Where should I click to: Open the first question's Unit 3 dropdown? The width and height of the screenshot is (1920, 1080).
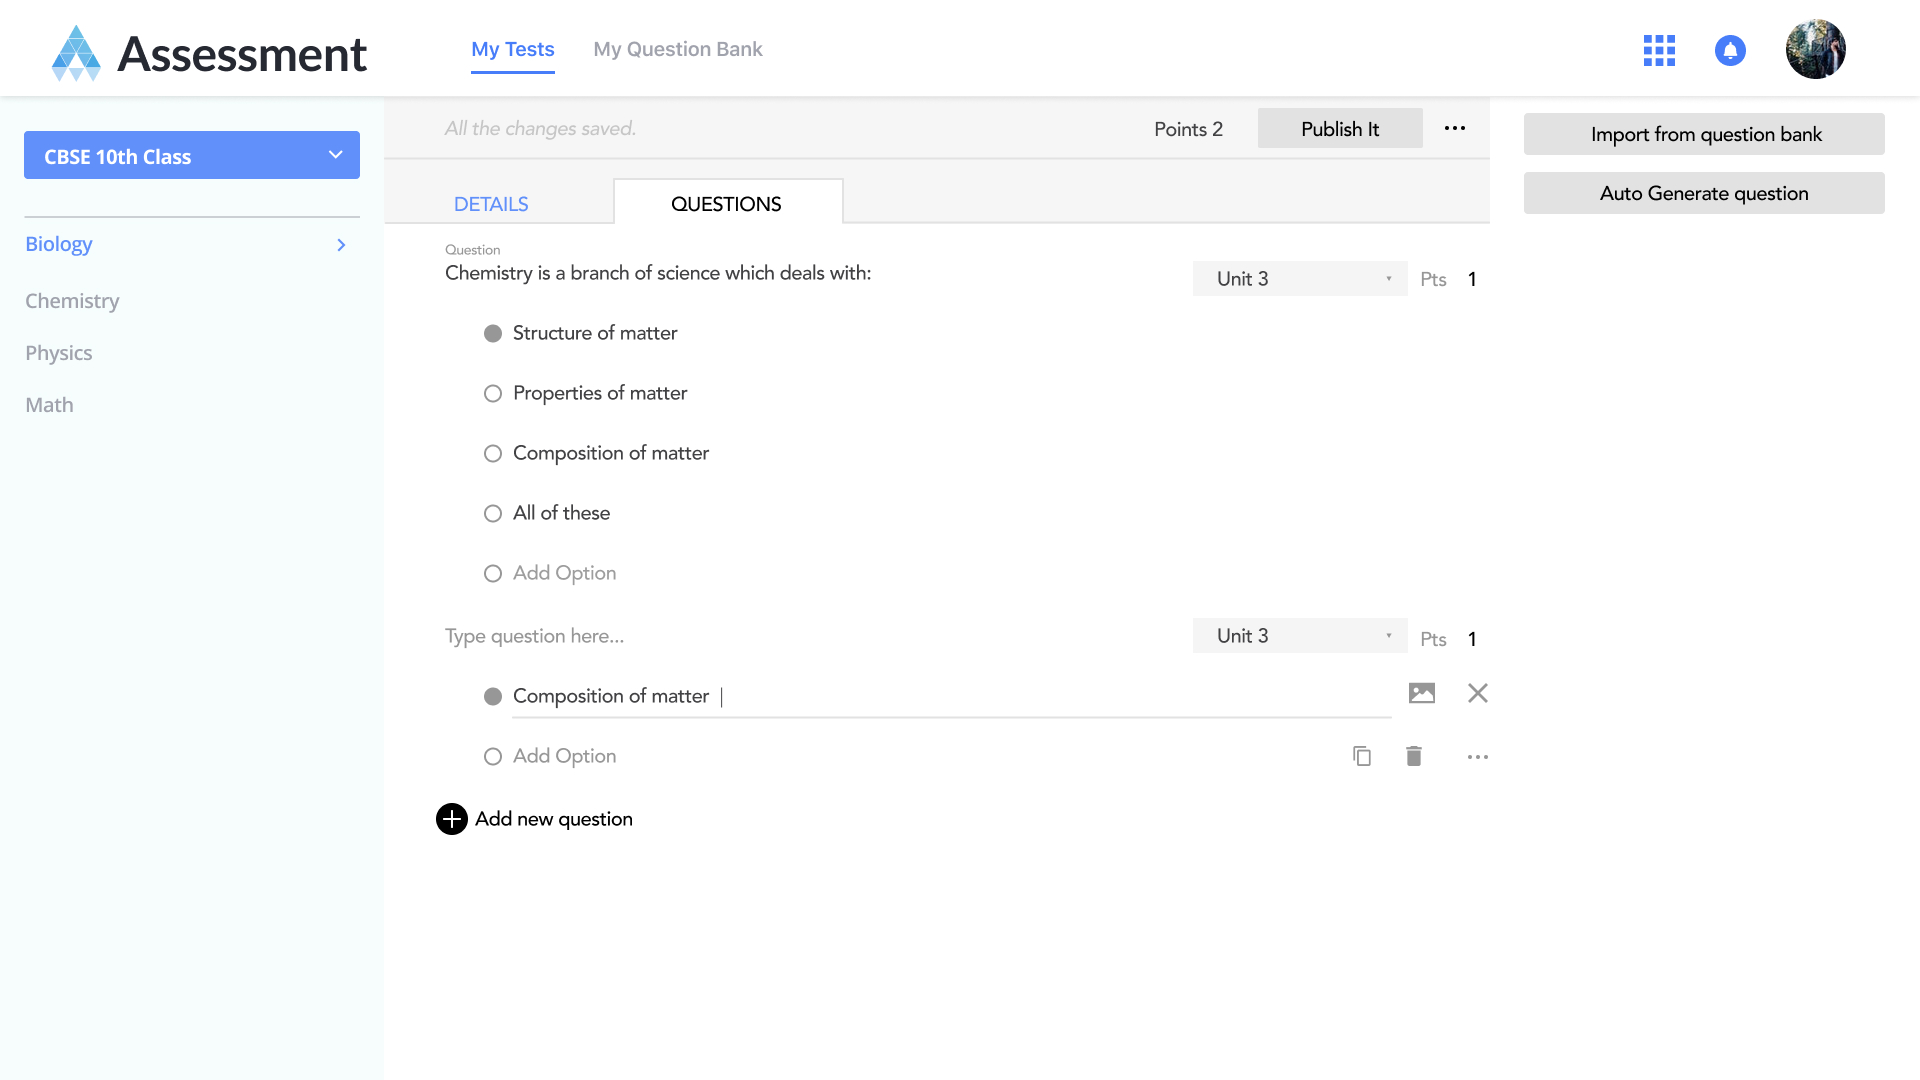1299,279
